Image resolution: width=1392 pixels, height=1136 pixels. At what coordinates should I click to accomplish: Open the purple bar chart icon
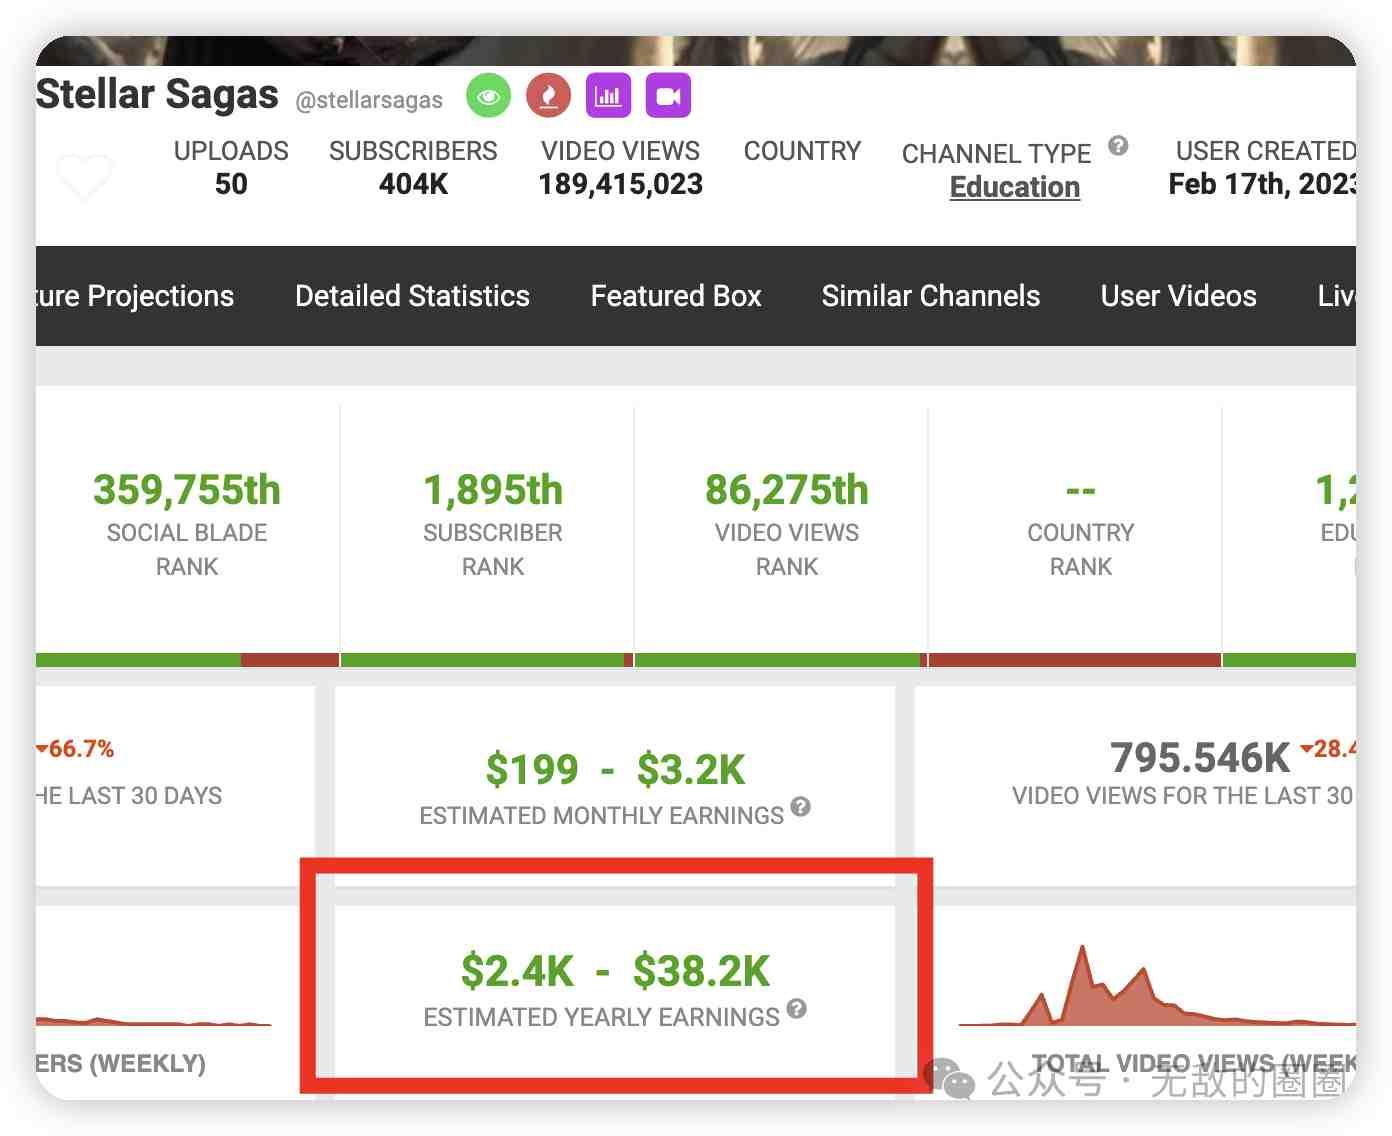point(608,97)
